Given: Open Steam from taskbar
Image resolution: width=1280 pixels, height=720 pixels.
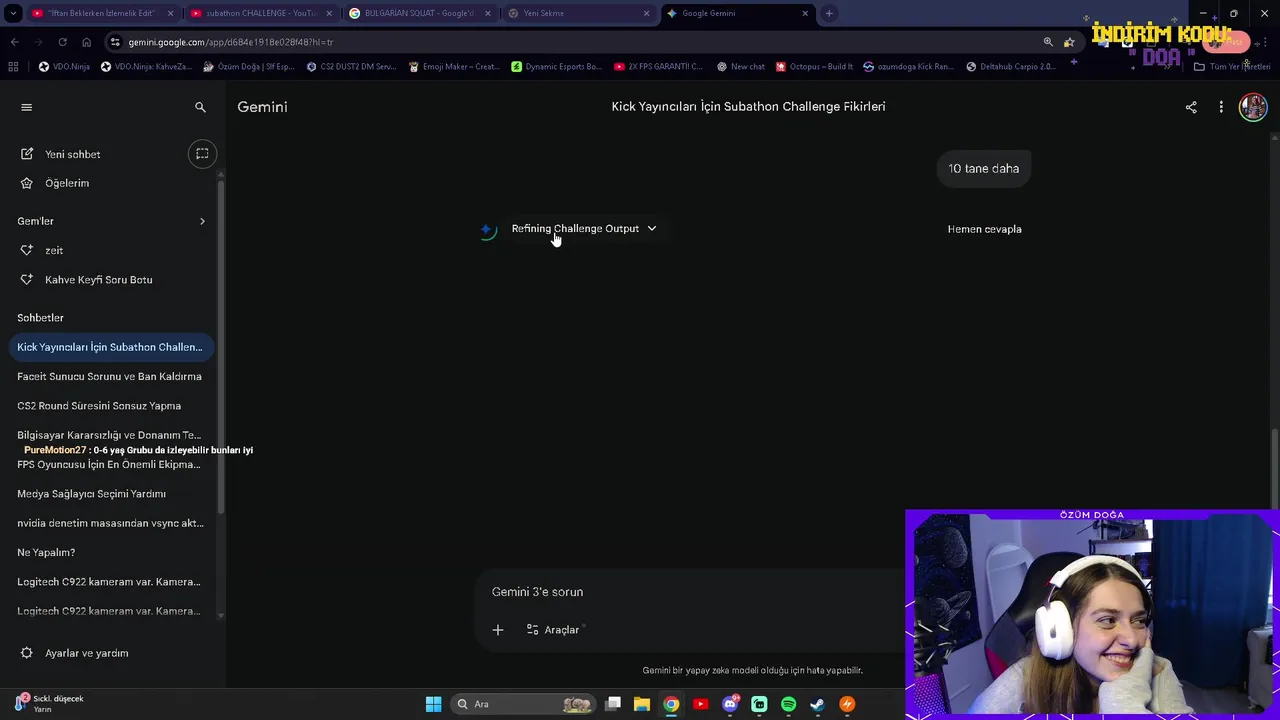Looking at the screenshot, I should click(x=817, y=704).
